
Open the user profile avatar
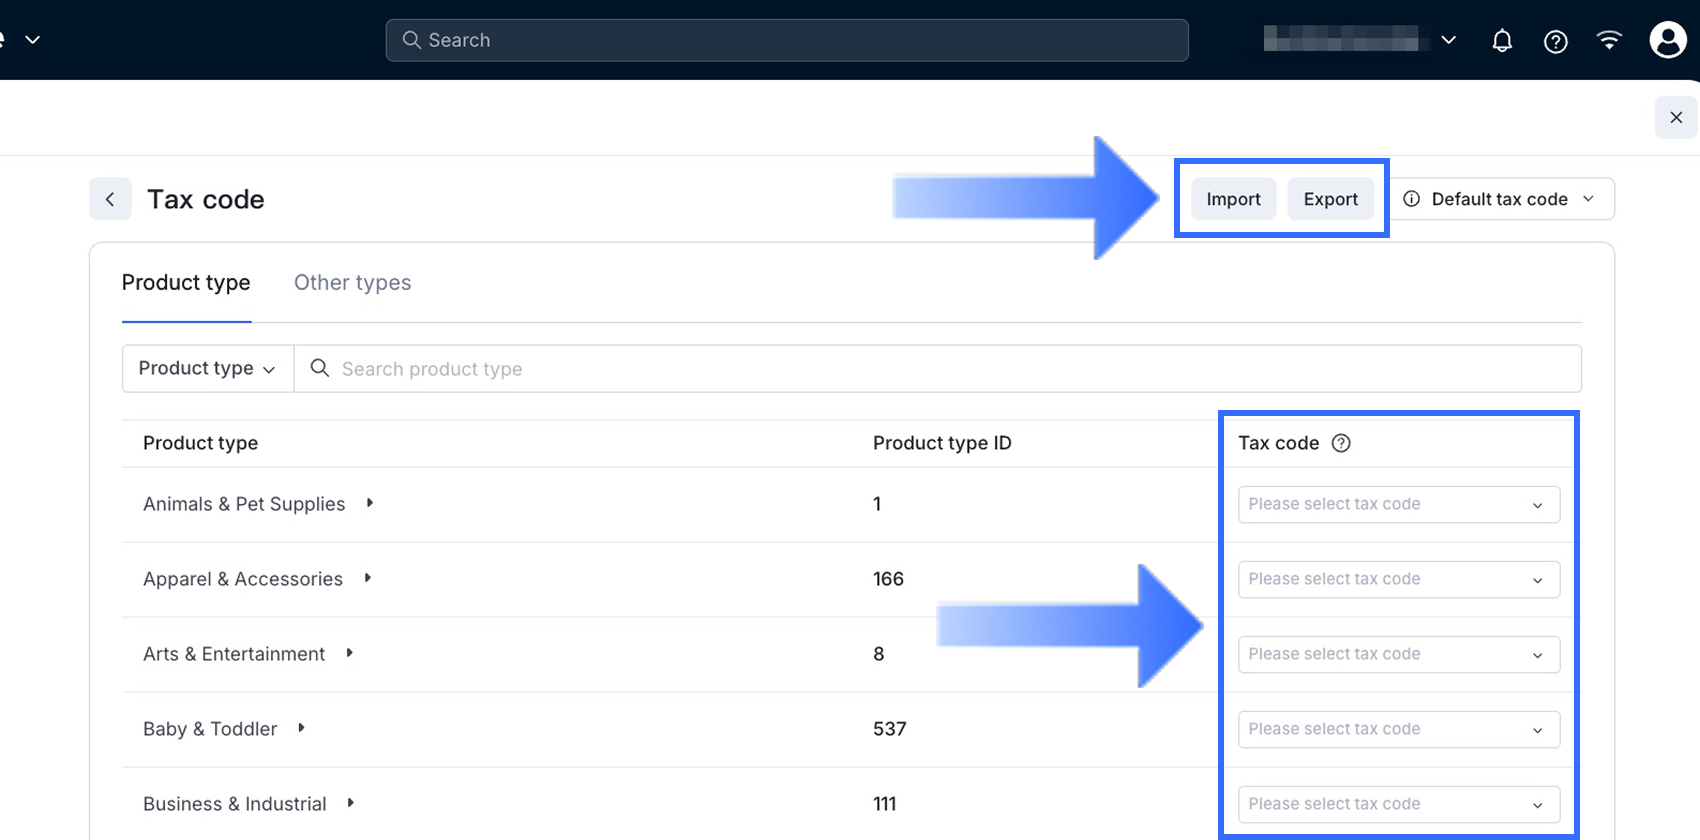tap(1667, 40)
